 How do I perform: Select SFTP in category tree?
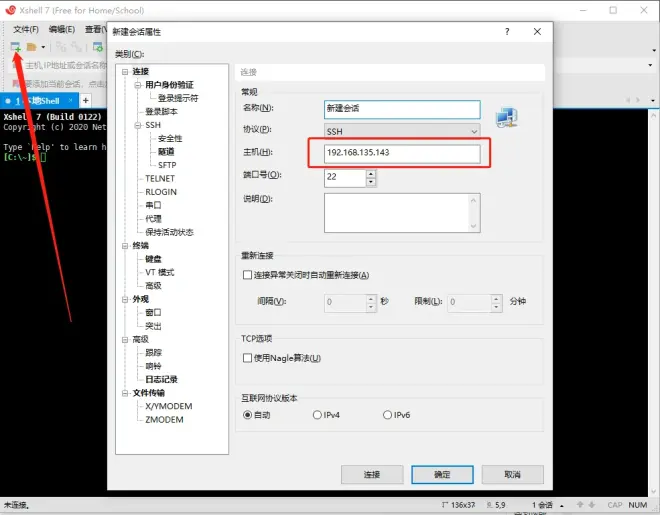point(167,165)
